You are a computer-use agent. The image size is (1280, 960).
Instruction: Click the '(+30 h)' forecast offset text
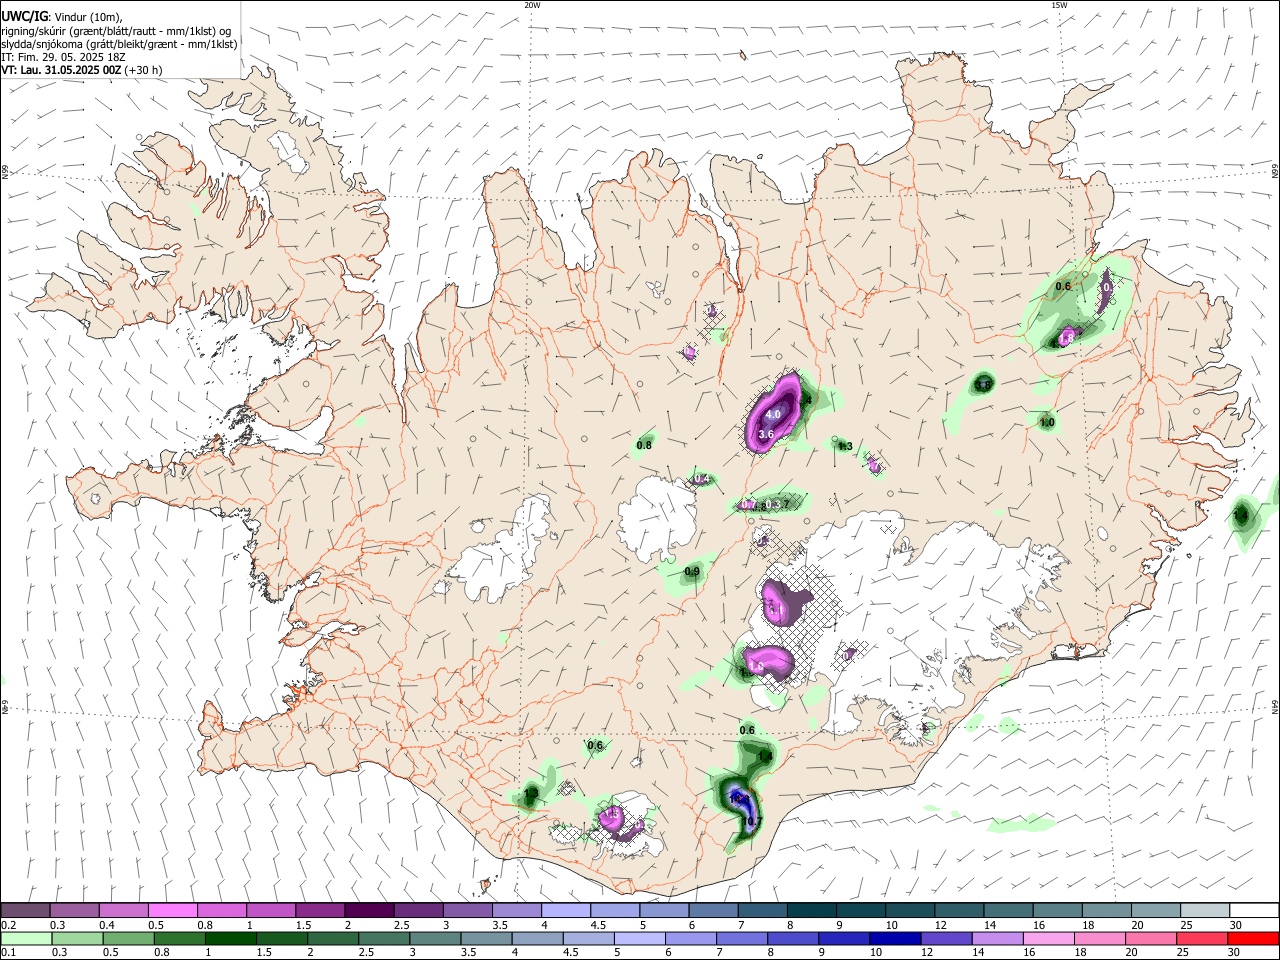(144, 70)
